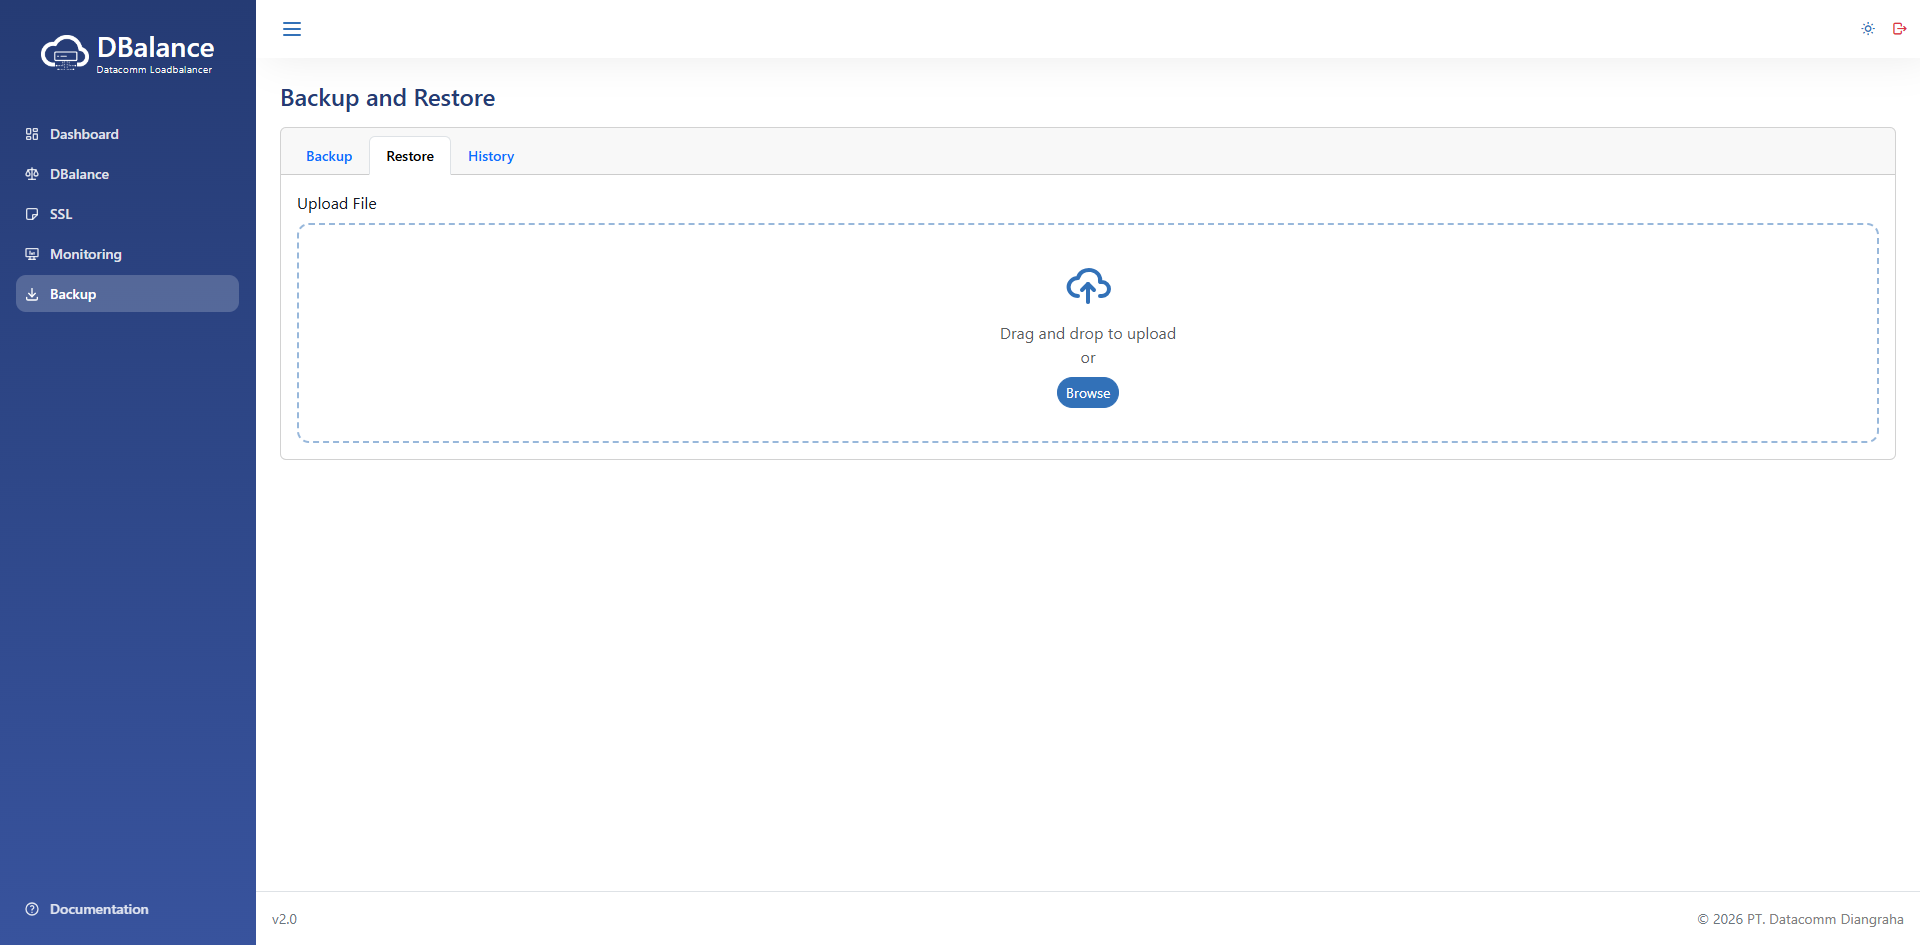Click the PT. Datacomm Diangraha copyright text

1800,919
